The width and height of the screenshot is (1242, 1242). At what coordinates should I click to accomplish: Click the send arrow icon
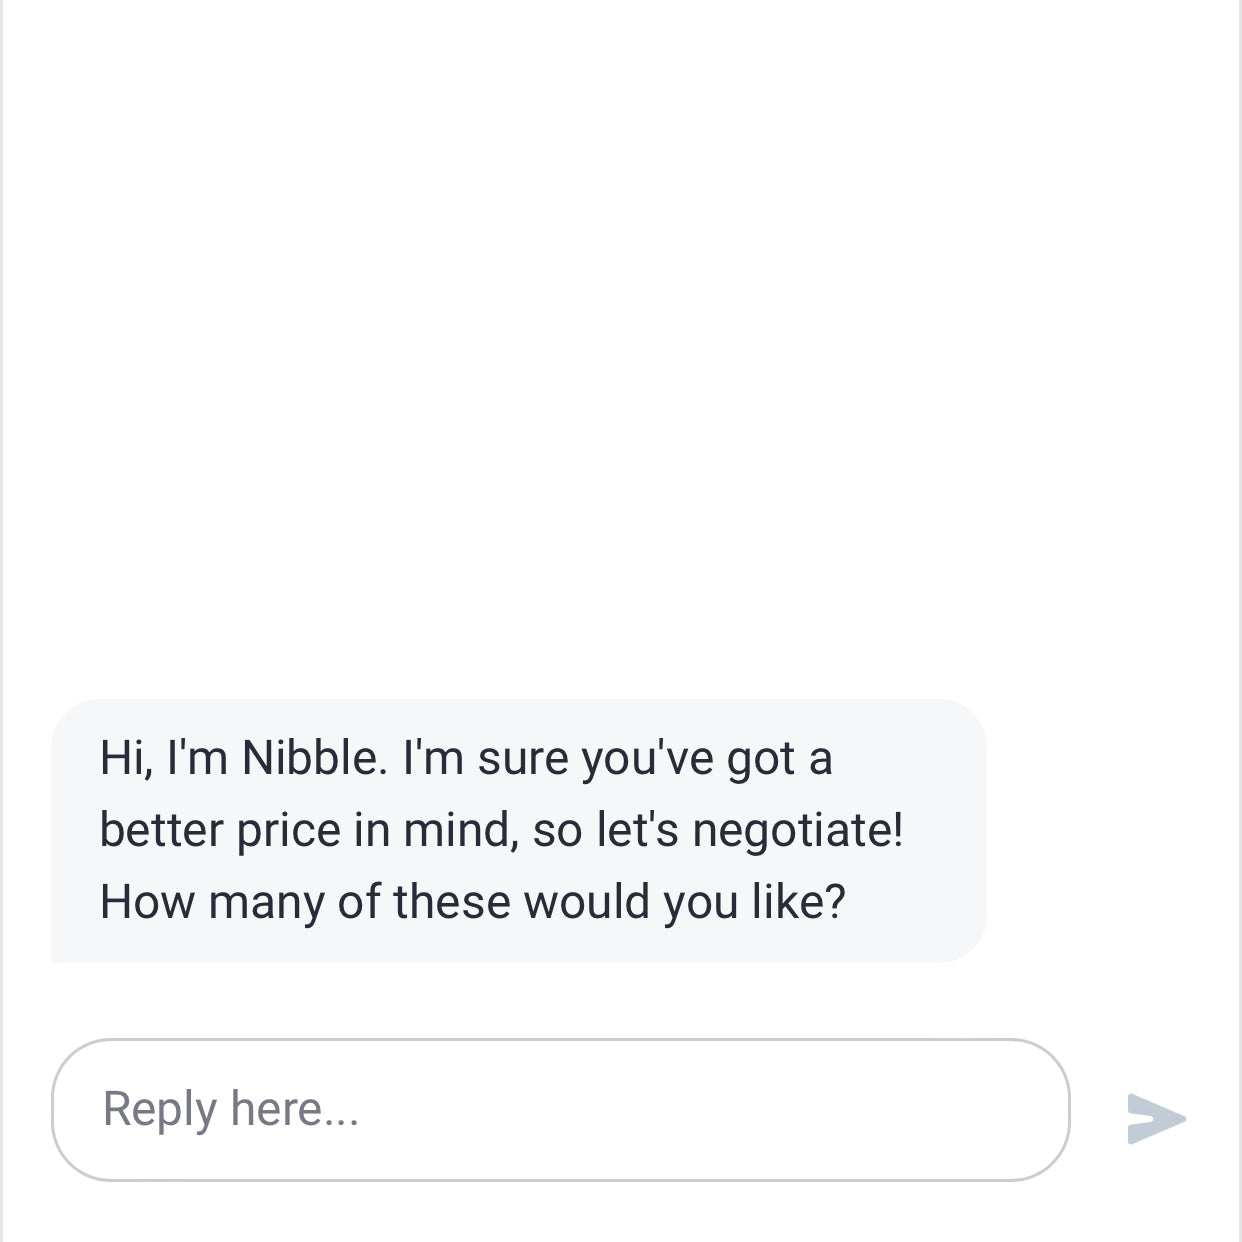click(x=1156, y=1117)
